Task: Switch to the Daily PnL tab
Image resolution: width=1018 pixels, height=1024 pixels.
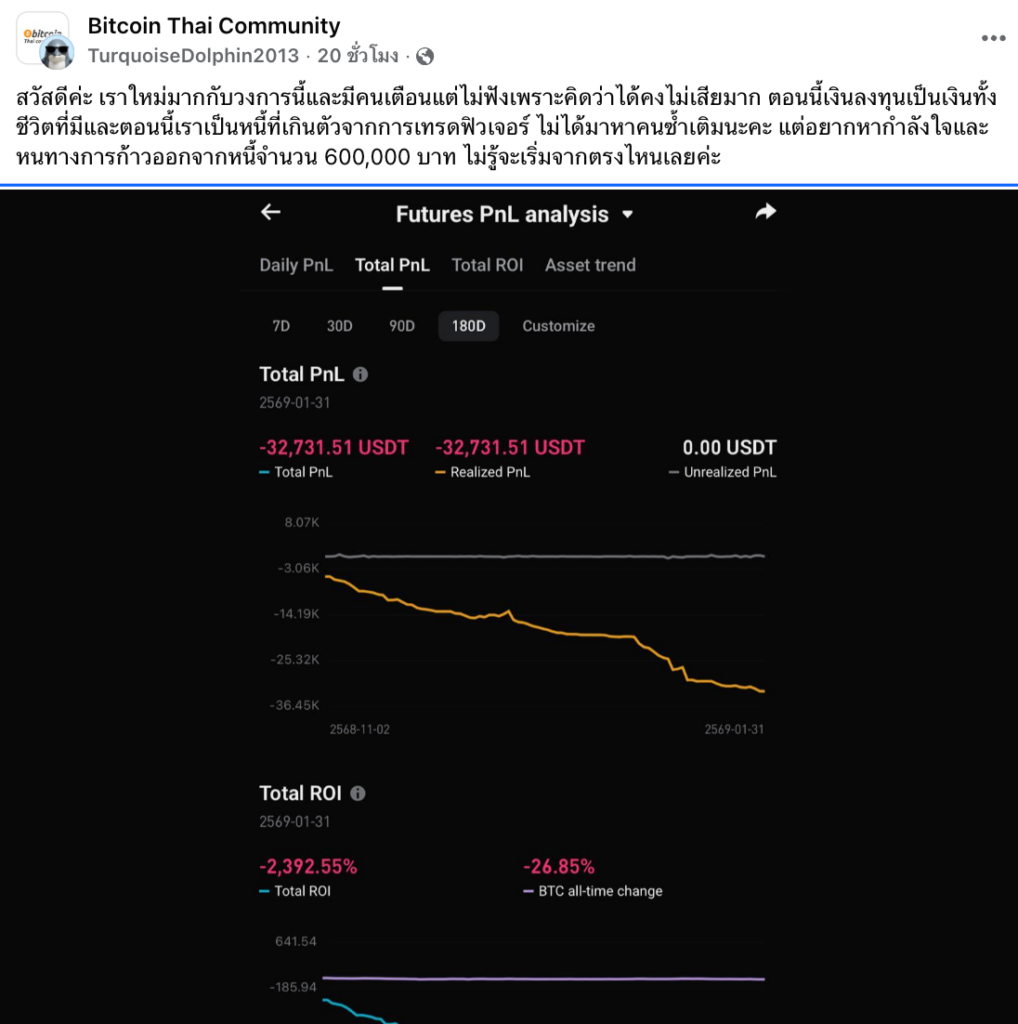Action: point(296,265)
